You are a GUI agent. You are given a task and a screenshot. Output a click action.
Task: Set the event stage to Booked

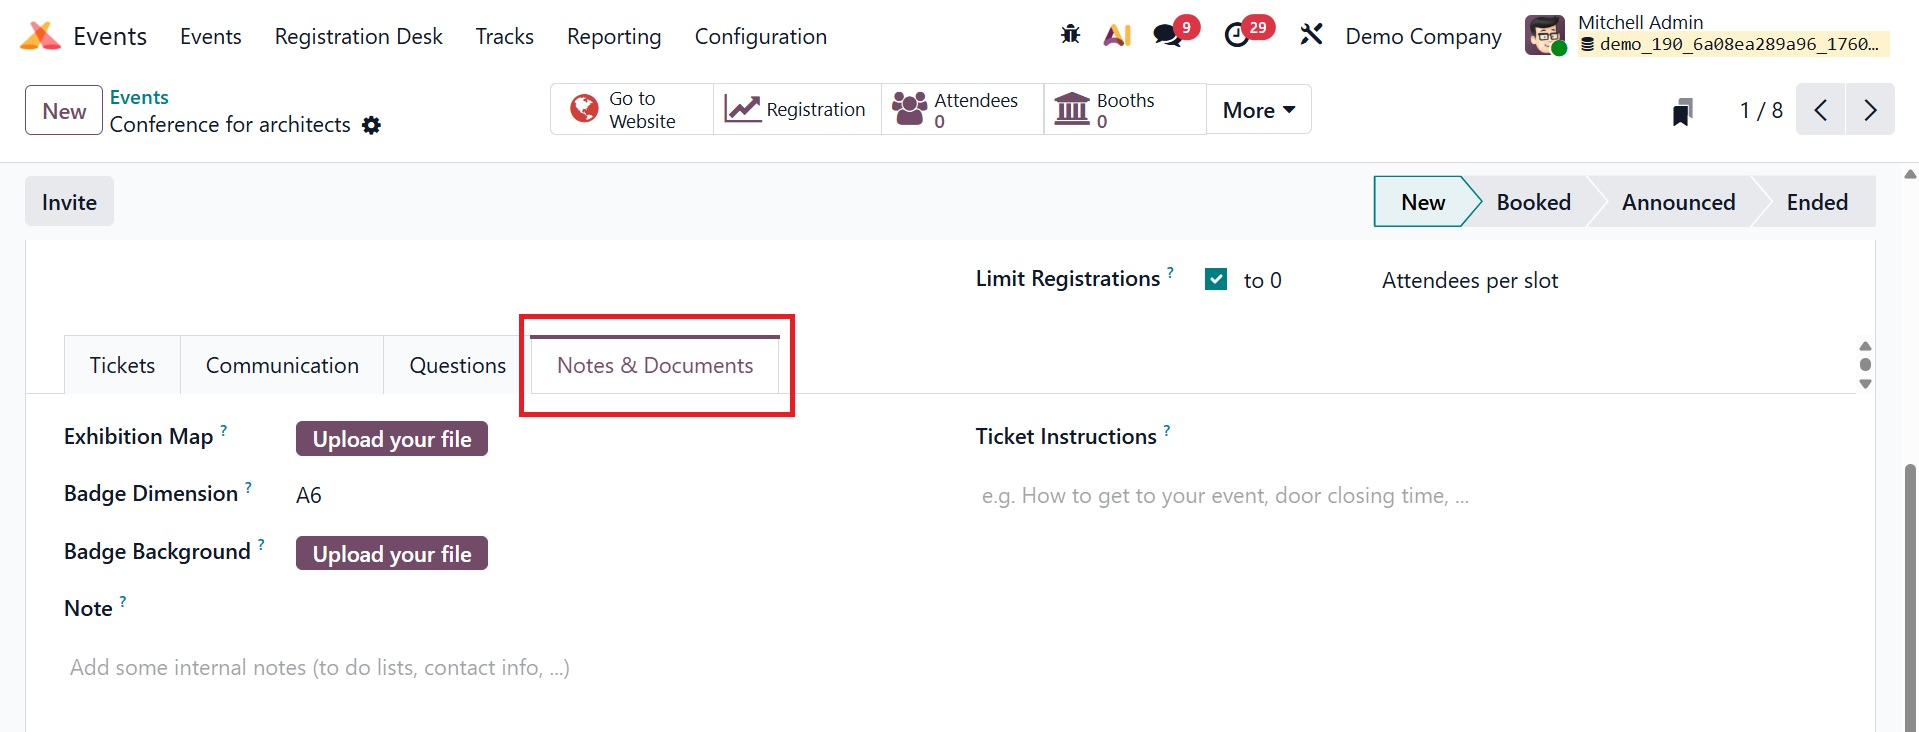point(1533,202)
